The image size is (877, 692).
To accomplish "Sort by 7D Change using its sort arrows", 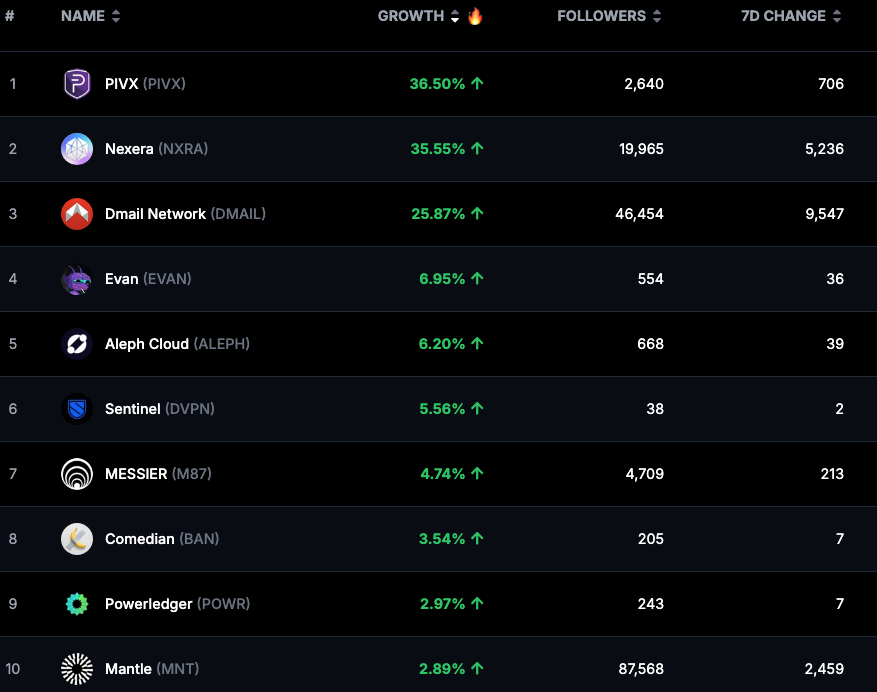I will tap(837, 16).
